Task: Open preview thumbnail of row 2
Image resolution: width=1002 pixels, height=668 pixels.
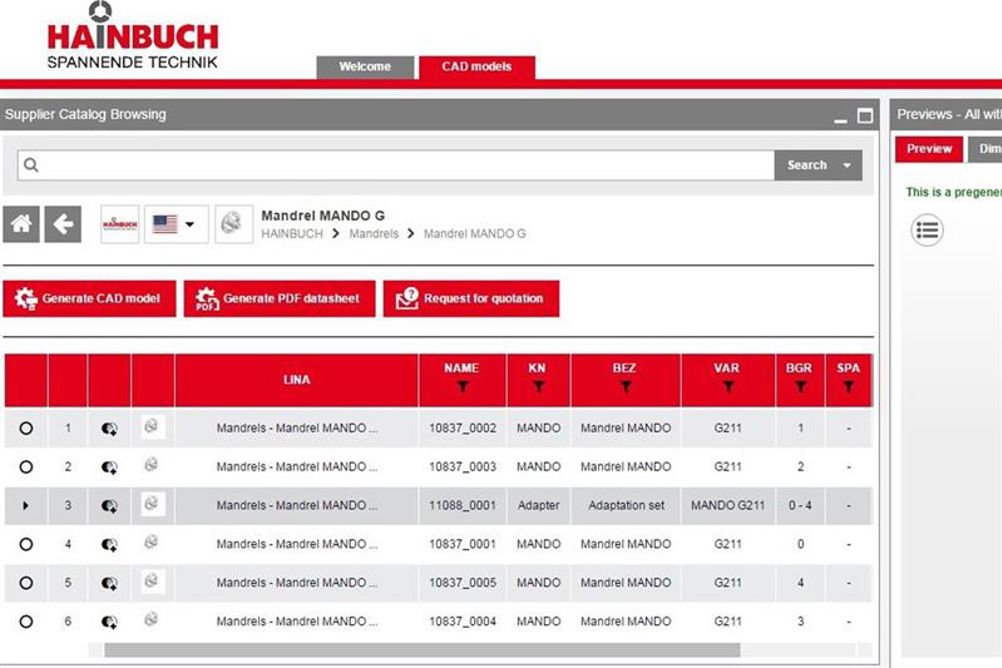Action: (152, 465)
